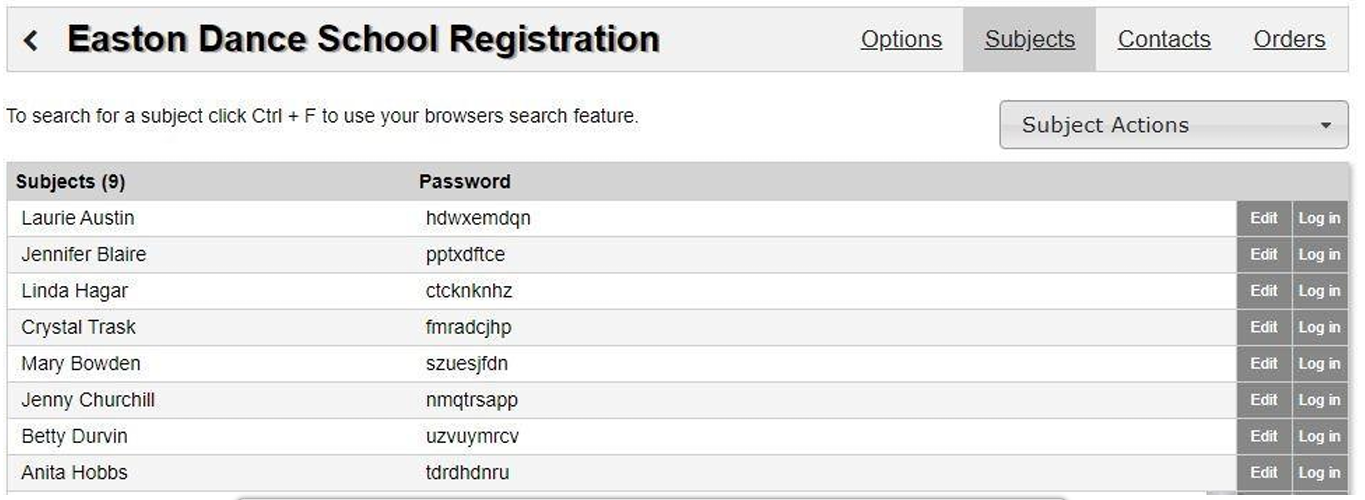Click Edit for Linda Hagar
Image resolution: width=1365 pixels, height=500 pixels.
pyautogui.click(x=1264, y=291)
